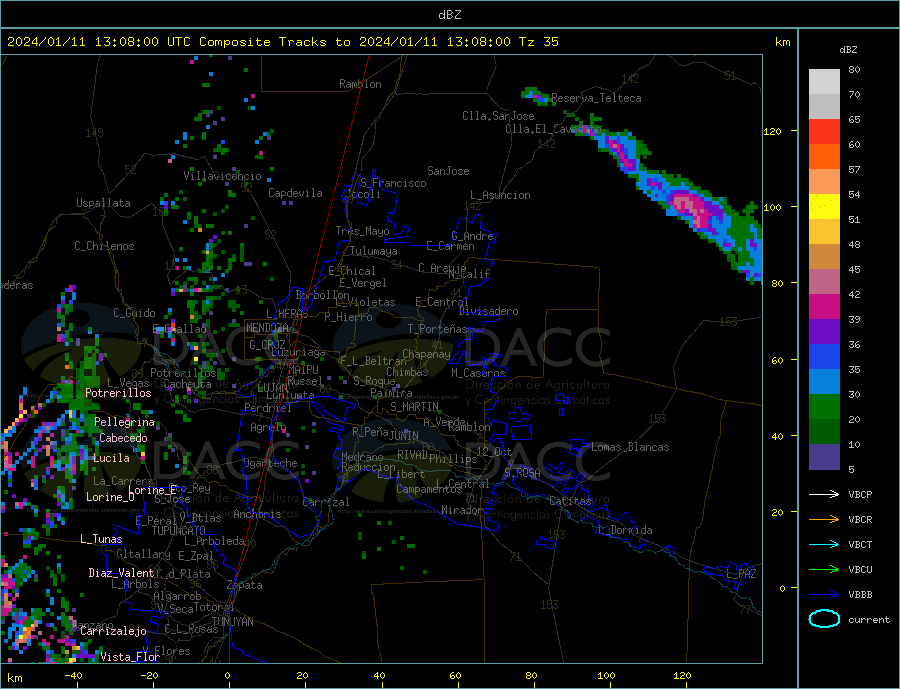
Task: Click the 120 km vertical axis tick
Action: click(772, 131)
